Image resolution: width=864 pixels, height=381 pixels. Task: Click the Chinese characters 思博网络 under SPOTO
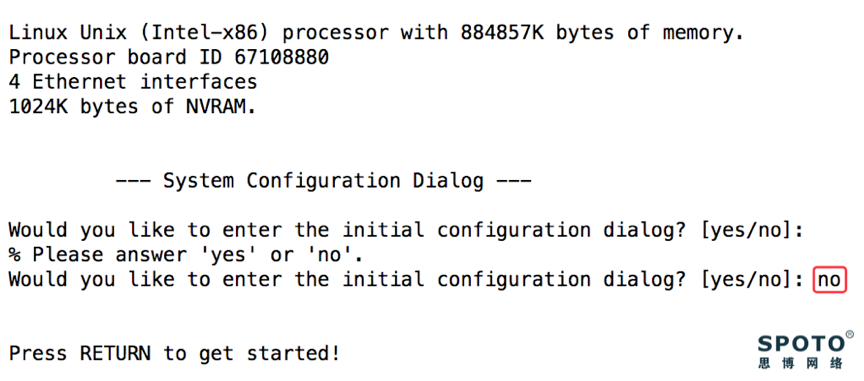(x=801, y=363)
